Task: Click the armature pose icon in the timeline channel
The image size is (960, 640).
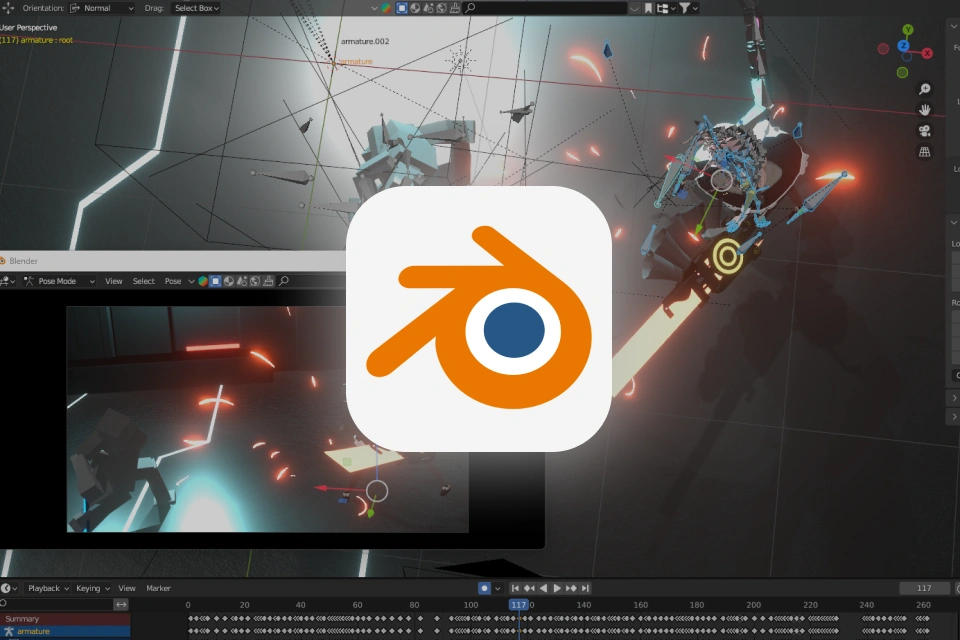Action: [x=9, y=631]
